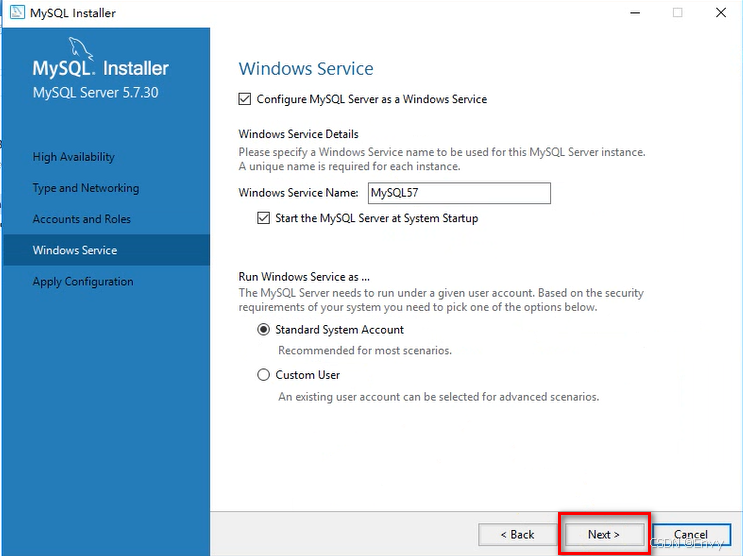Click the 'Run Windows Service as ...' label
Screen dimensions: 743x556
pos(304,276)
